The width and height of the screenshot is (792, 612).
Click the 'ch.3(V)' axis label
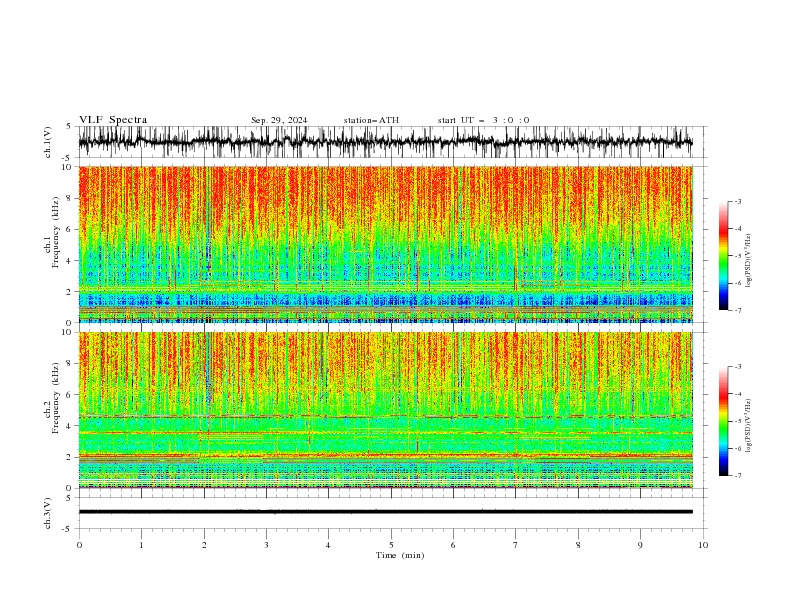click(48, 513)
